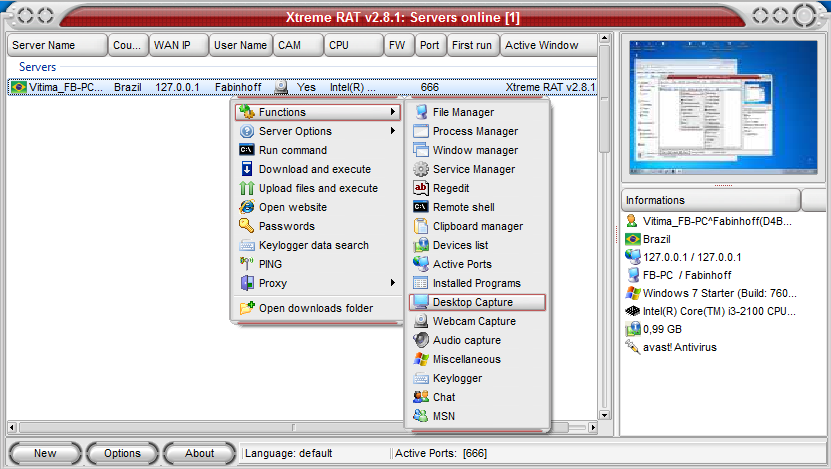Image resolution: width=831 pixels, height=469 pixels.
Task: Click the Miscellaneous Windows flag icon
Action: [421, 359]
